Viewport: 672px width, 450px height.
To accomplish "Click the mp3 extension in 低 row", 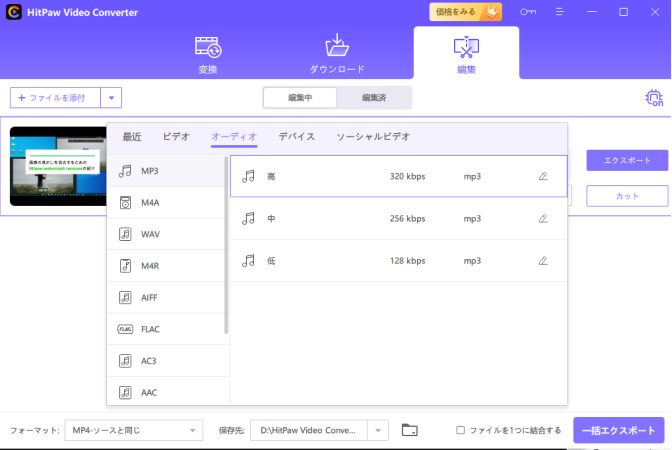I will pos(472,261).
